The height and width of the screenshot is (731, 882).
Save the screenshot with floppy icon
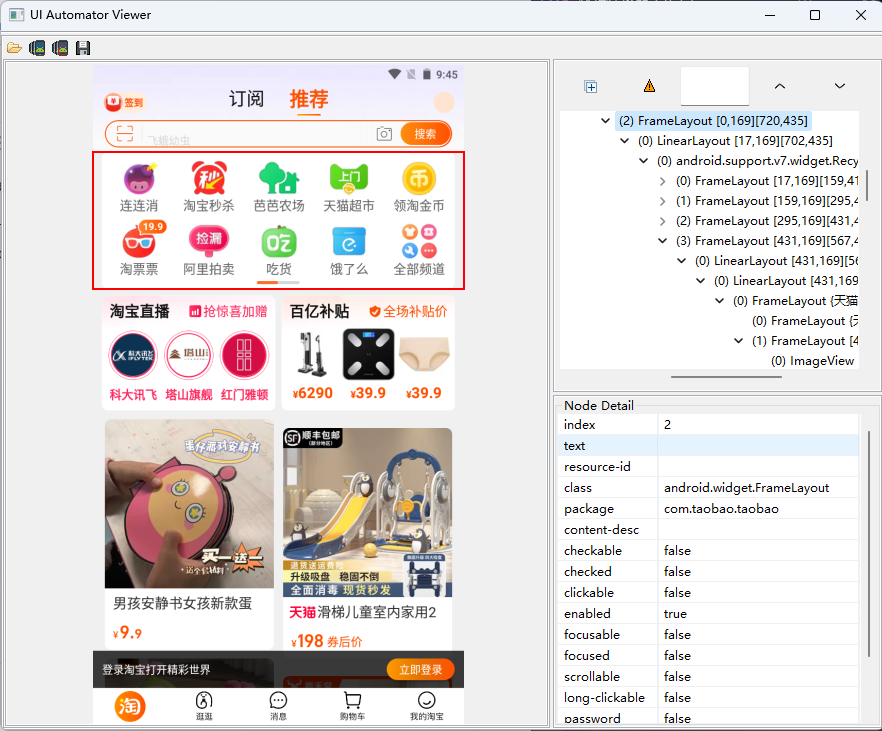(x=83, y=48)
